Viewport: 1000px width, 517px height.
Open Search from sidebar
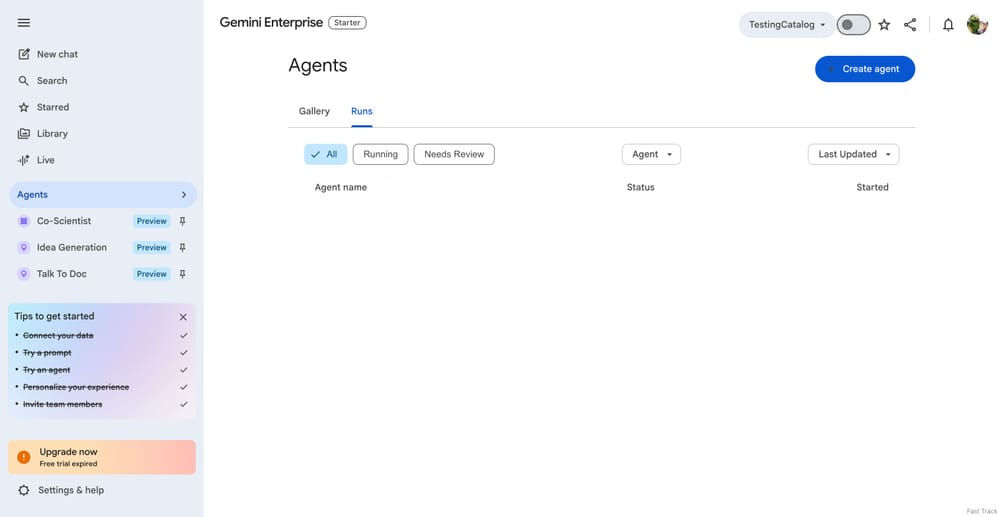52,81
